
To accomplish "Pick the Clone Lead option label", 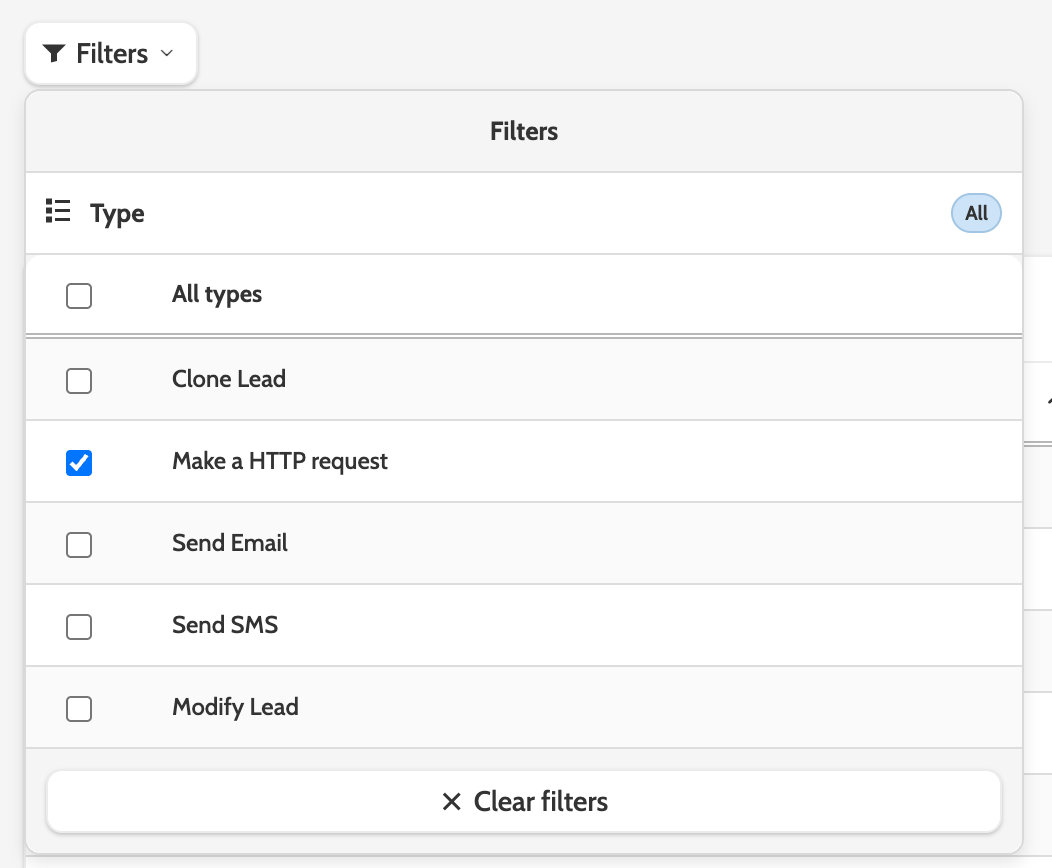I will (229, 380).
